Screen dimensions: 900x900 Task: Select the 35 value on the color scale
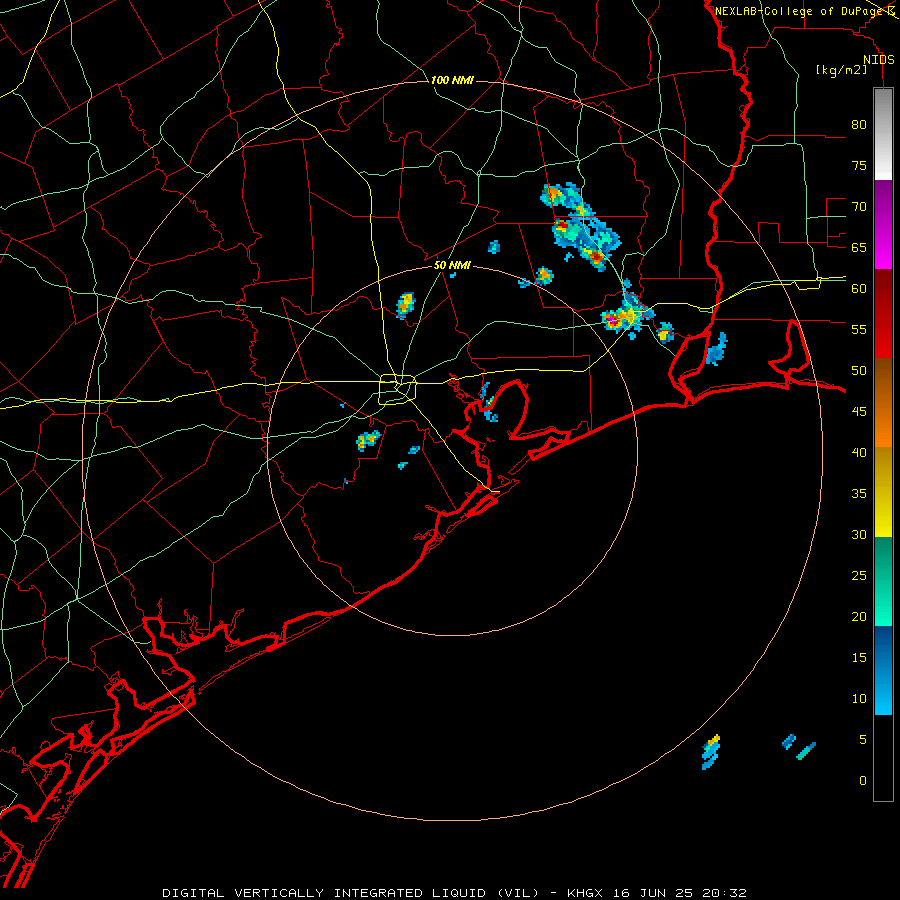(x=859, y=494)
